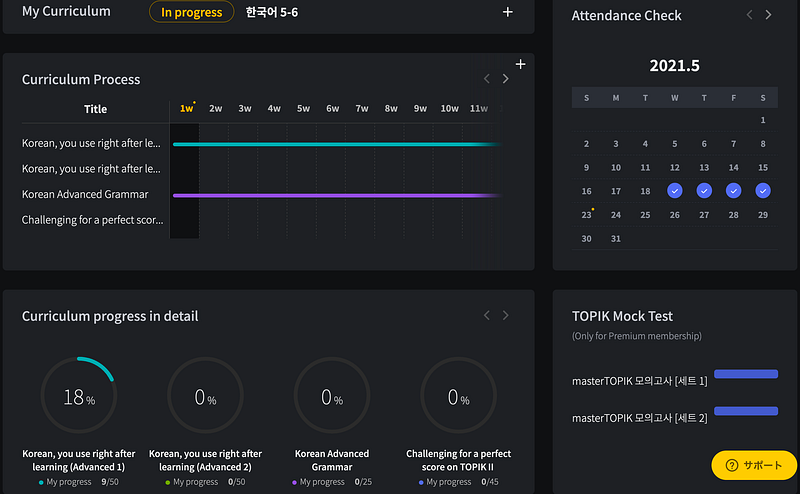The height and width of the screenshot is (494, 800).
Task: Go to next page of Curriculum Process
Action: pyautogui.click(x=505, y=79)
